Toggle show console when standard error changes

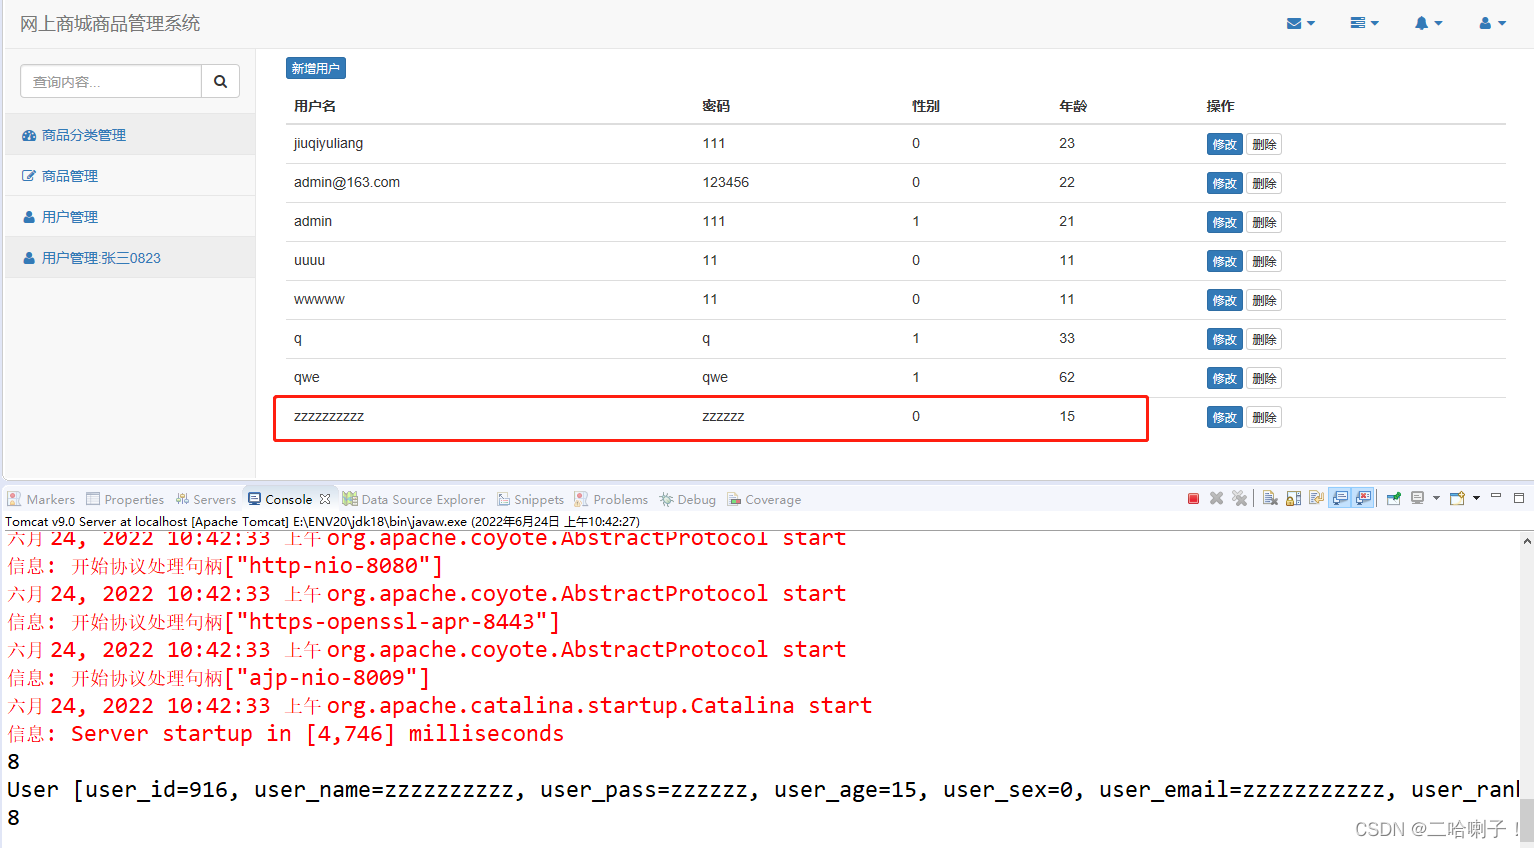[1363, 498]
